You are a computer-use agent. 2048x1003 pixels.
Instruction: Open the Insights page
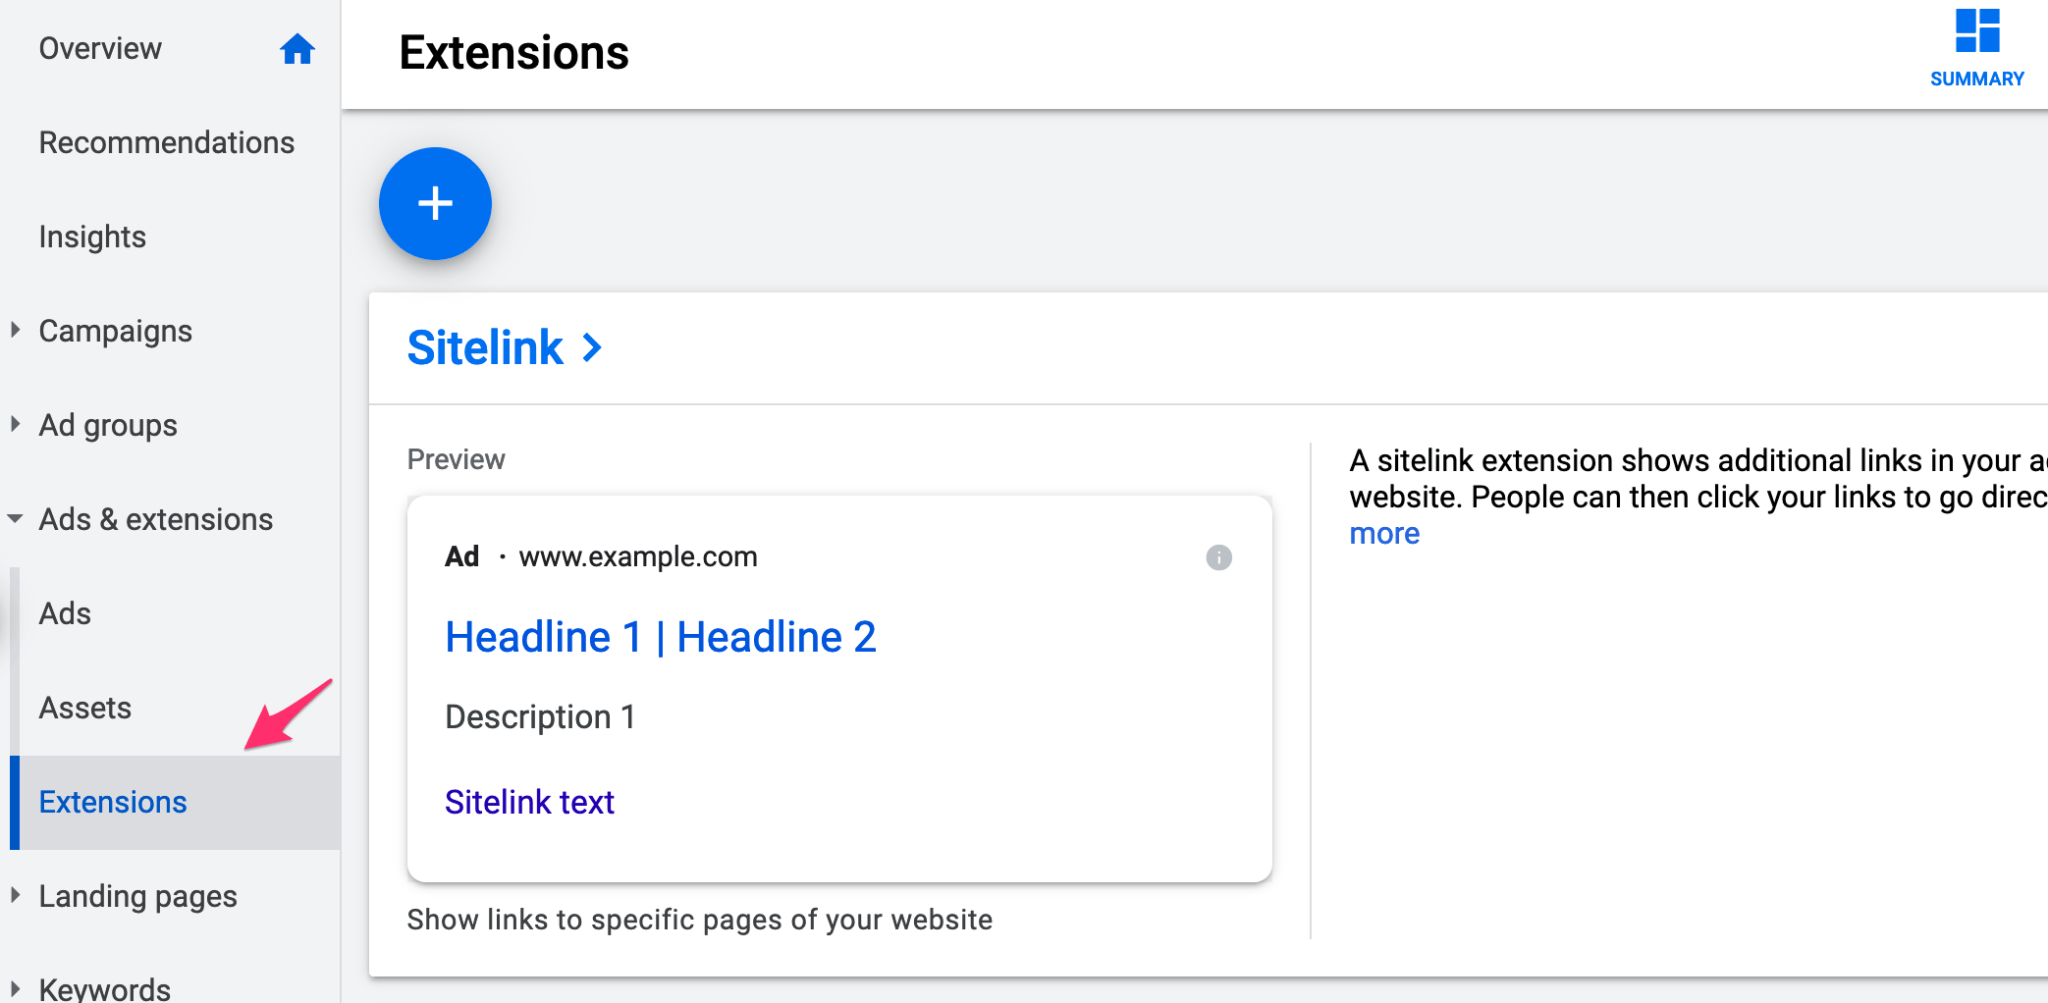92,237
